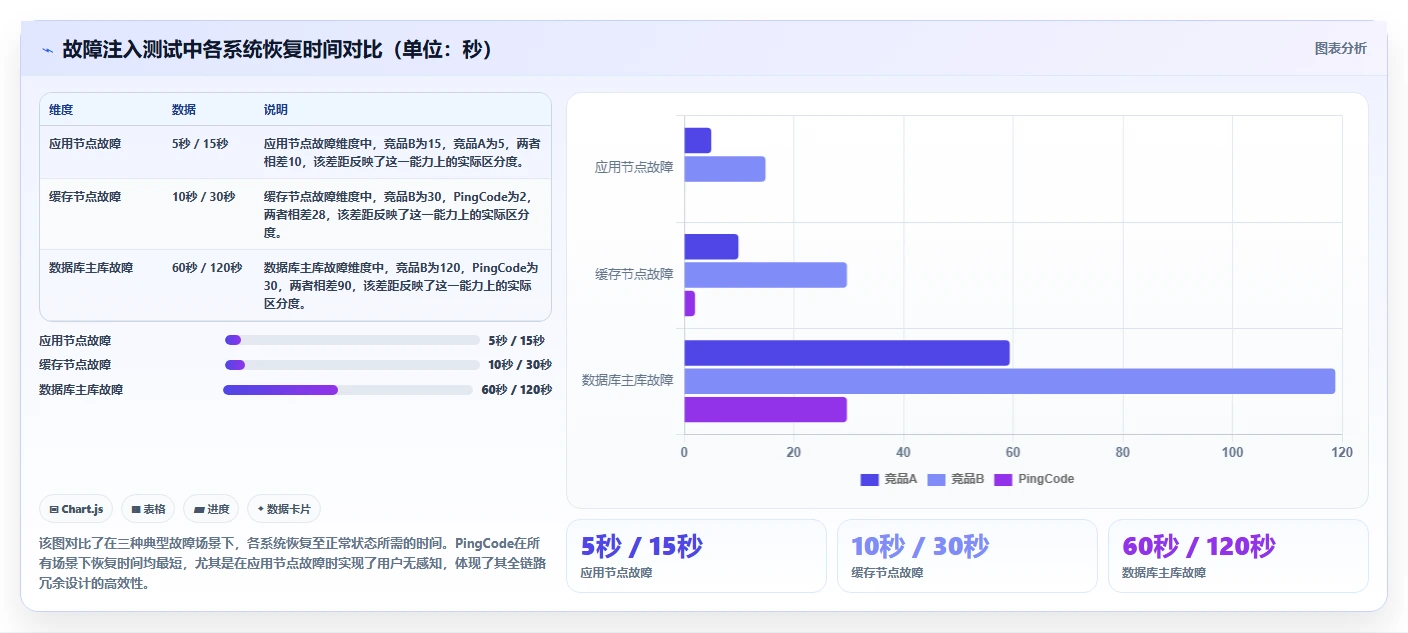This screenshot has height=633, width=1408.
Task: Open the 60秒 / 120秒 data card
Action: (1238, 556)
